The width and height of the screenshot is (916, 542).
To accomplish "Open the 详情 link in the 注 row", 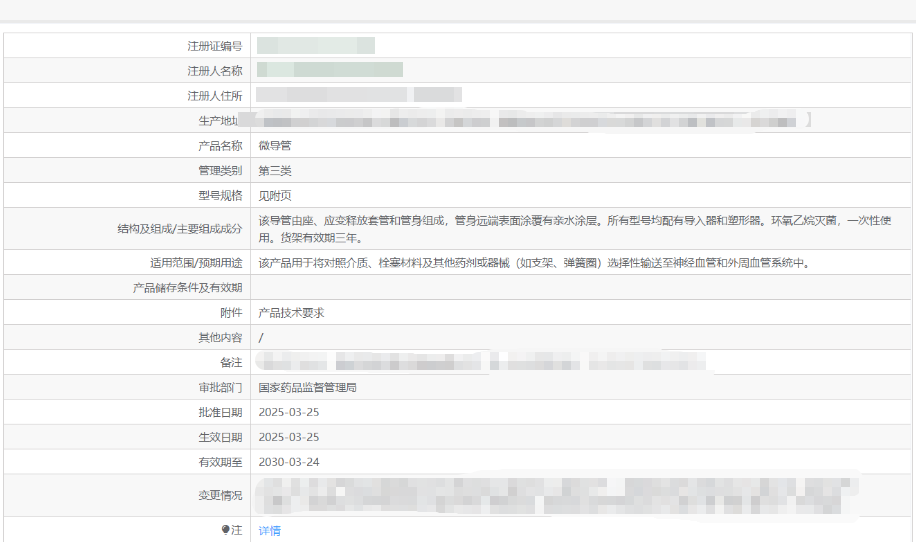I will [x=269, y=530].
